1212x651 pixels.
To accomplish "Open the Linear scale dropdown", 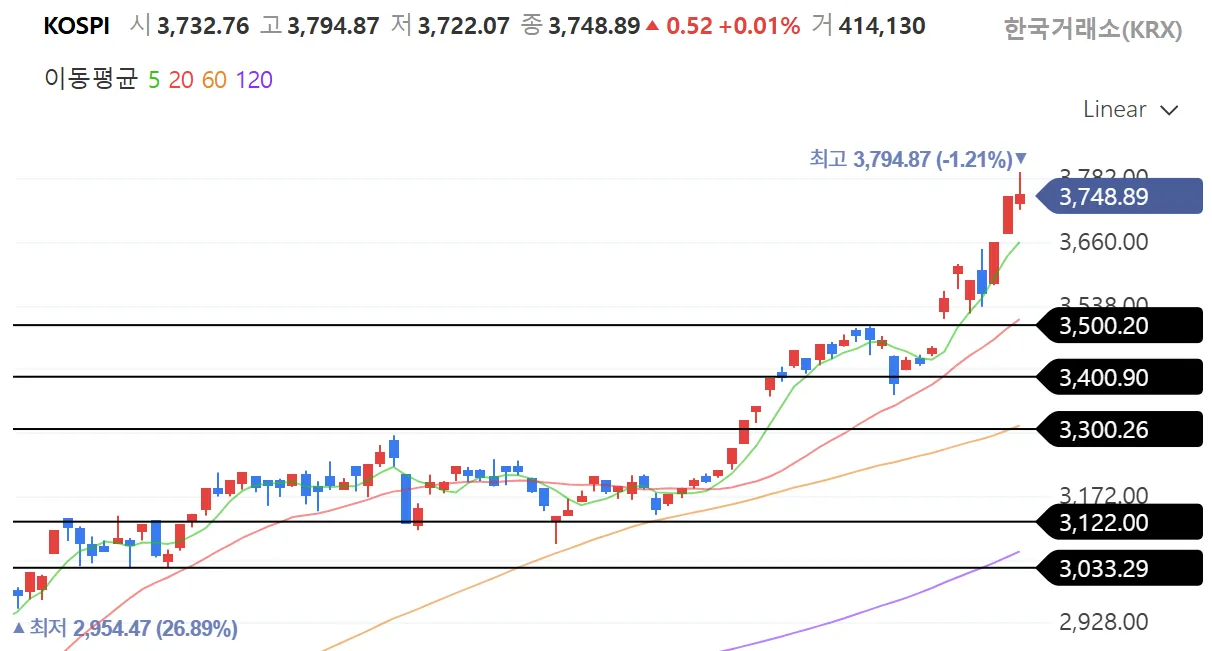I will point(1131,110).
